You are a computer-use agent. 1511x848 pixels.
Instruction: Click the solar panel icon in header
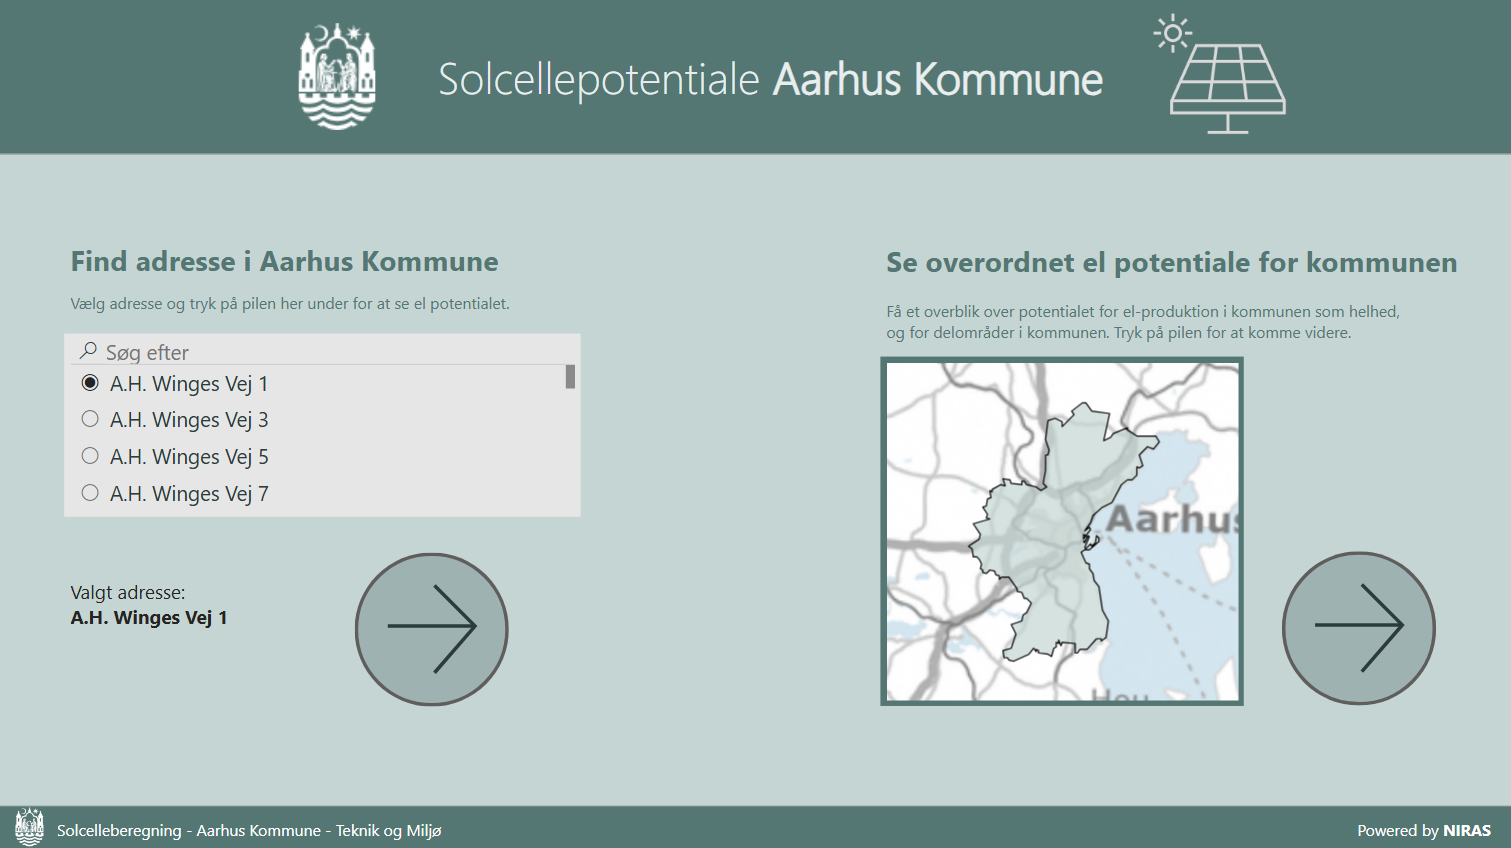point(1228,88)
